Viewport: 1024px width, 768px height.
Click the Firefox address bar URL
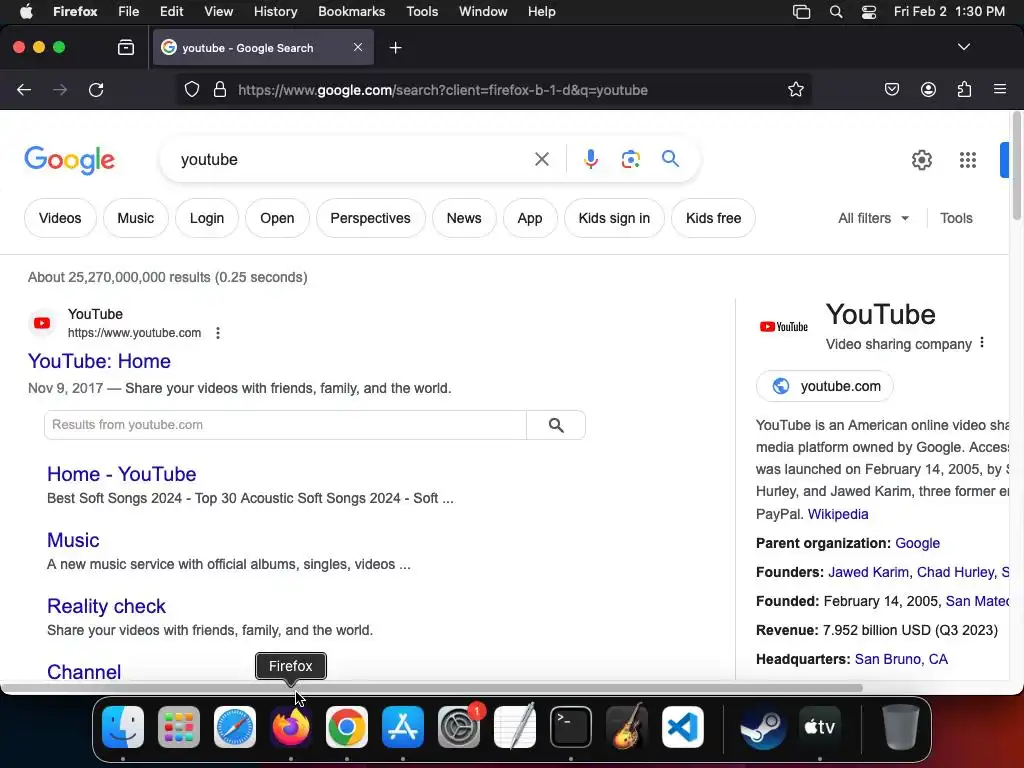click(443, 90)
